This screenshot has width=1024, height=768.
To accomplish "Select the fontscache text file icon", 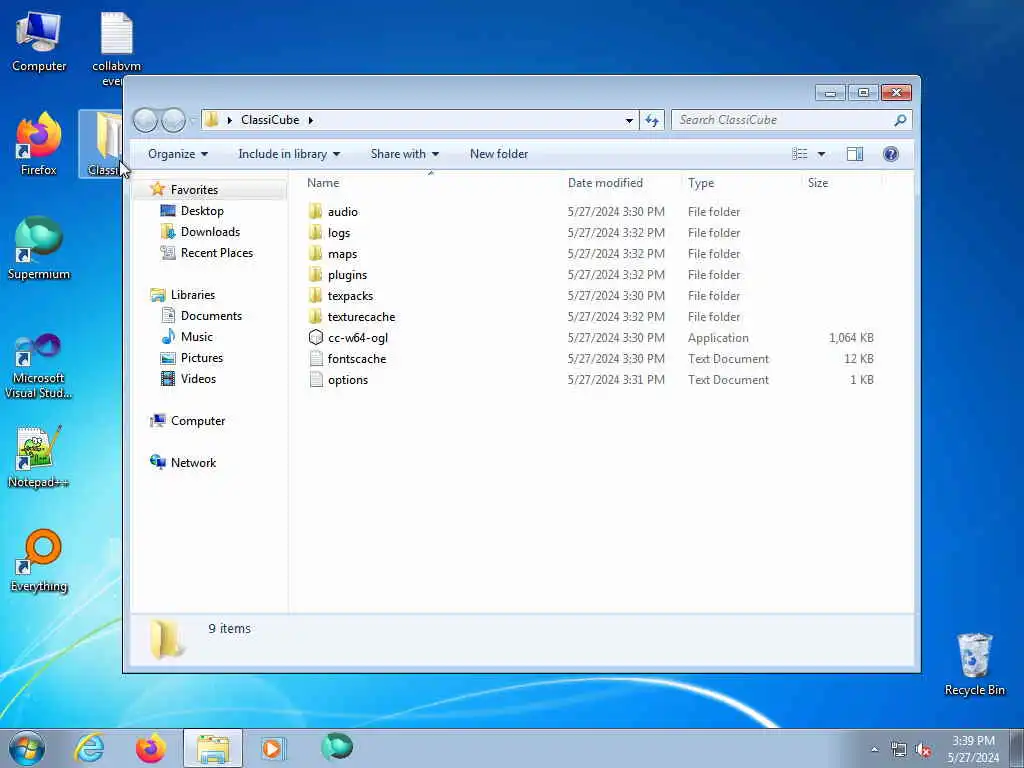I will (x=315, y=358).
